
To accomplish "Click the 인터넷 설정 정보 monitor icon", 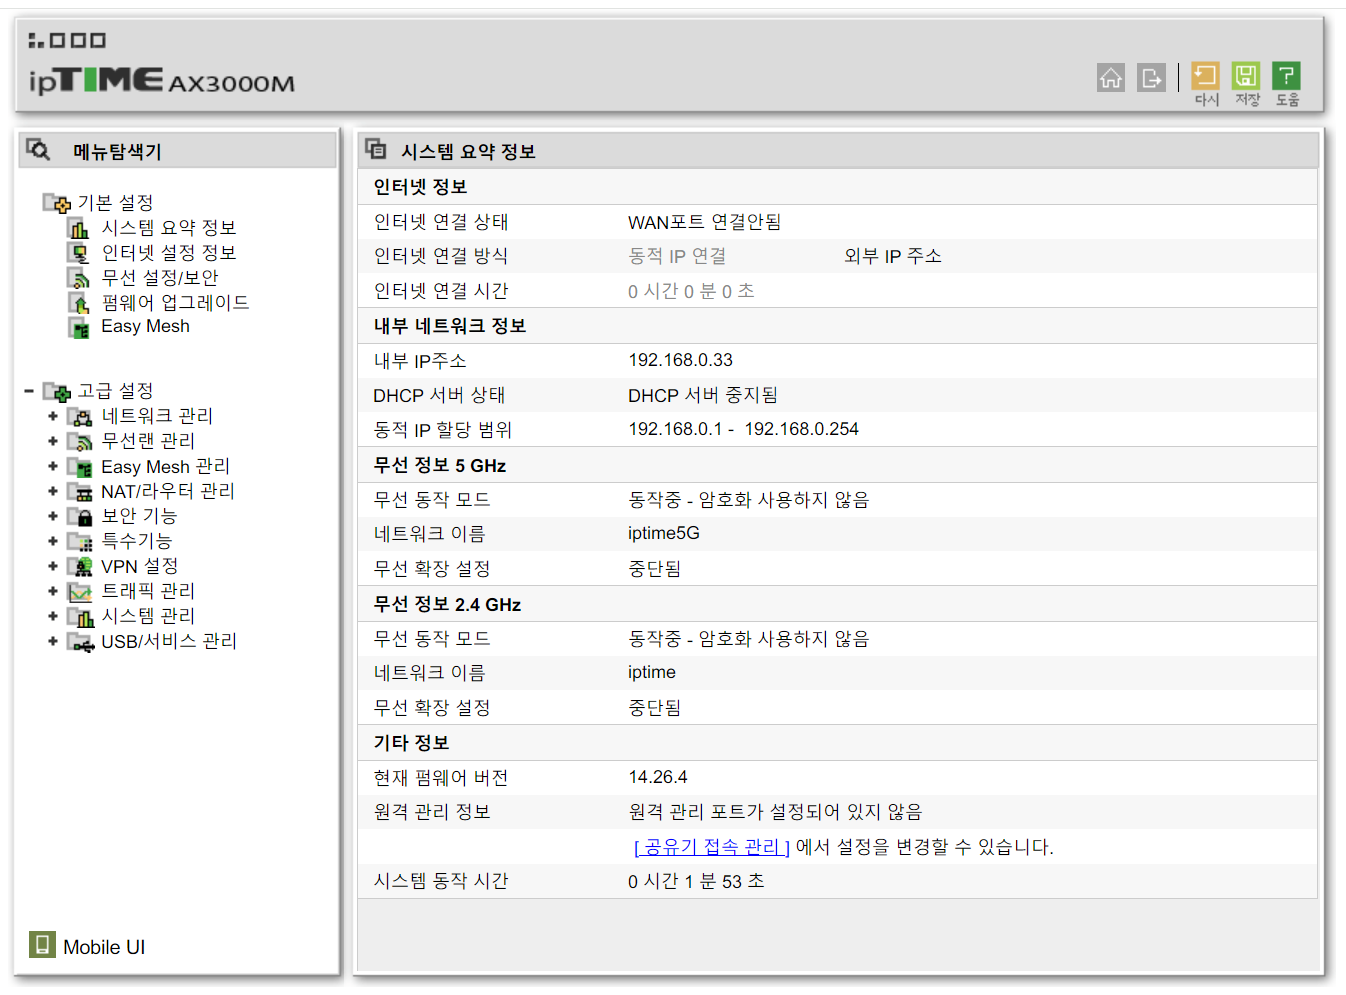I will click(78, 253).
